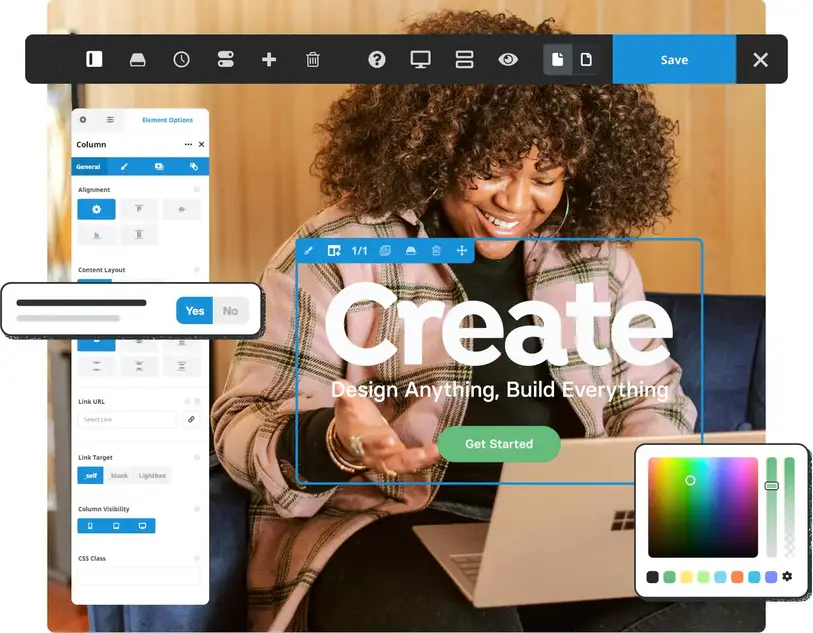Click the trash icon in top toolbar
Image resolution: width=813 pixels, height=633 pixels.
[x=313, y=59]
